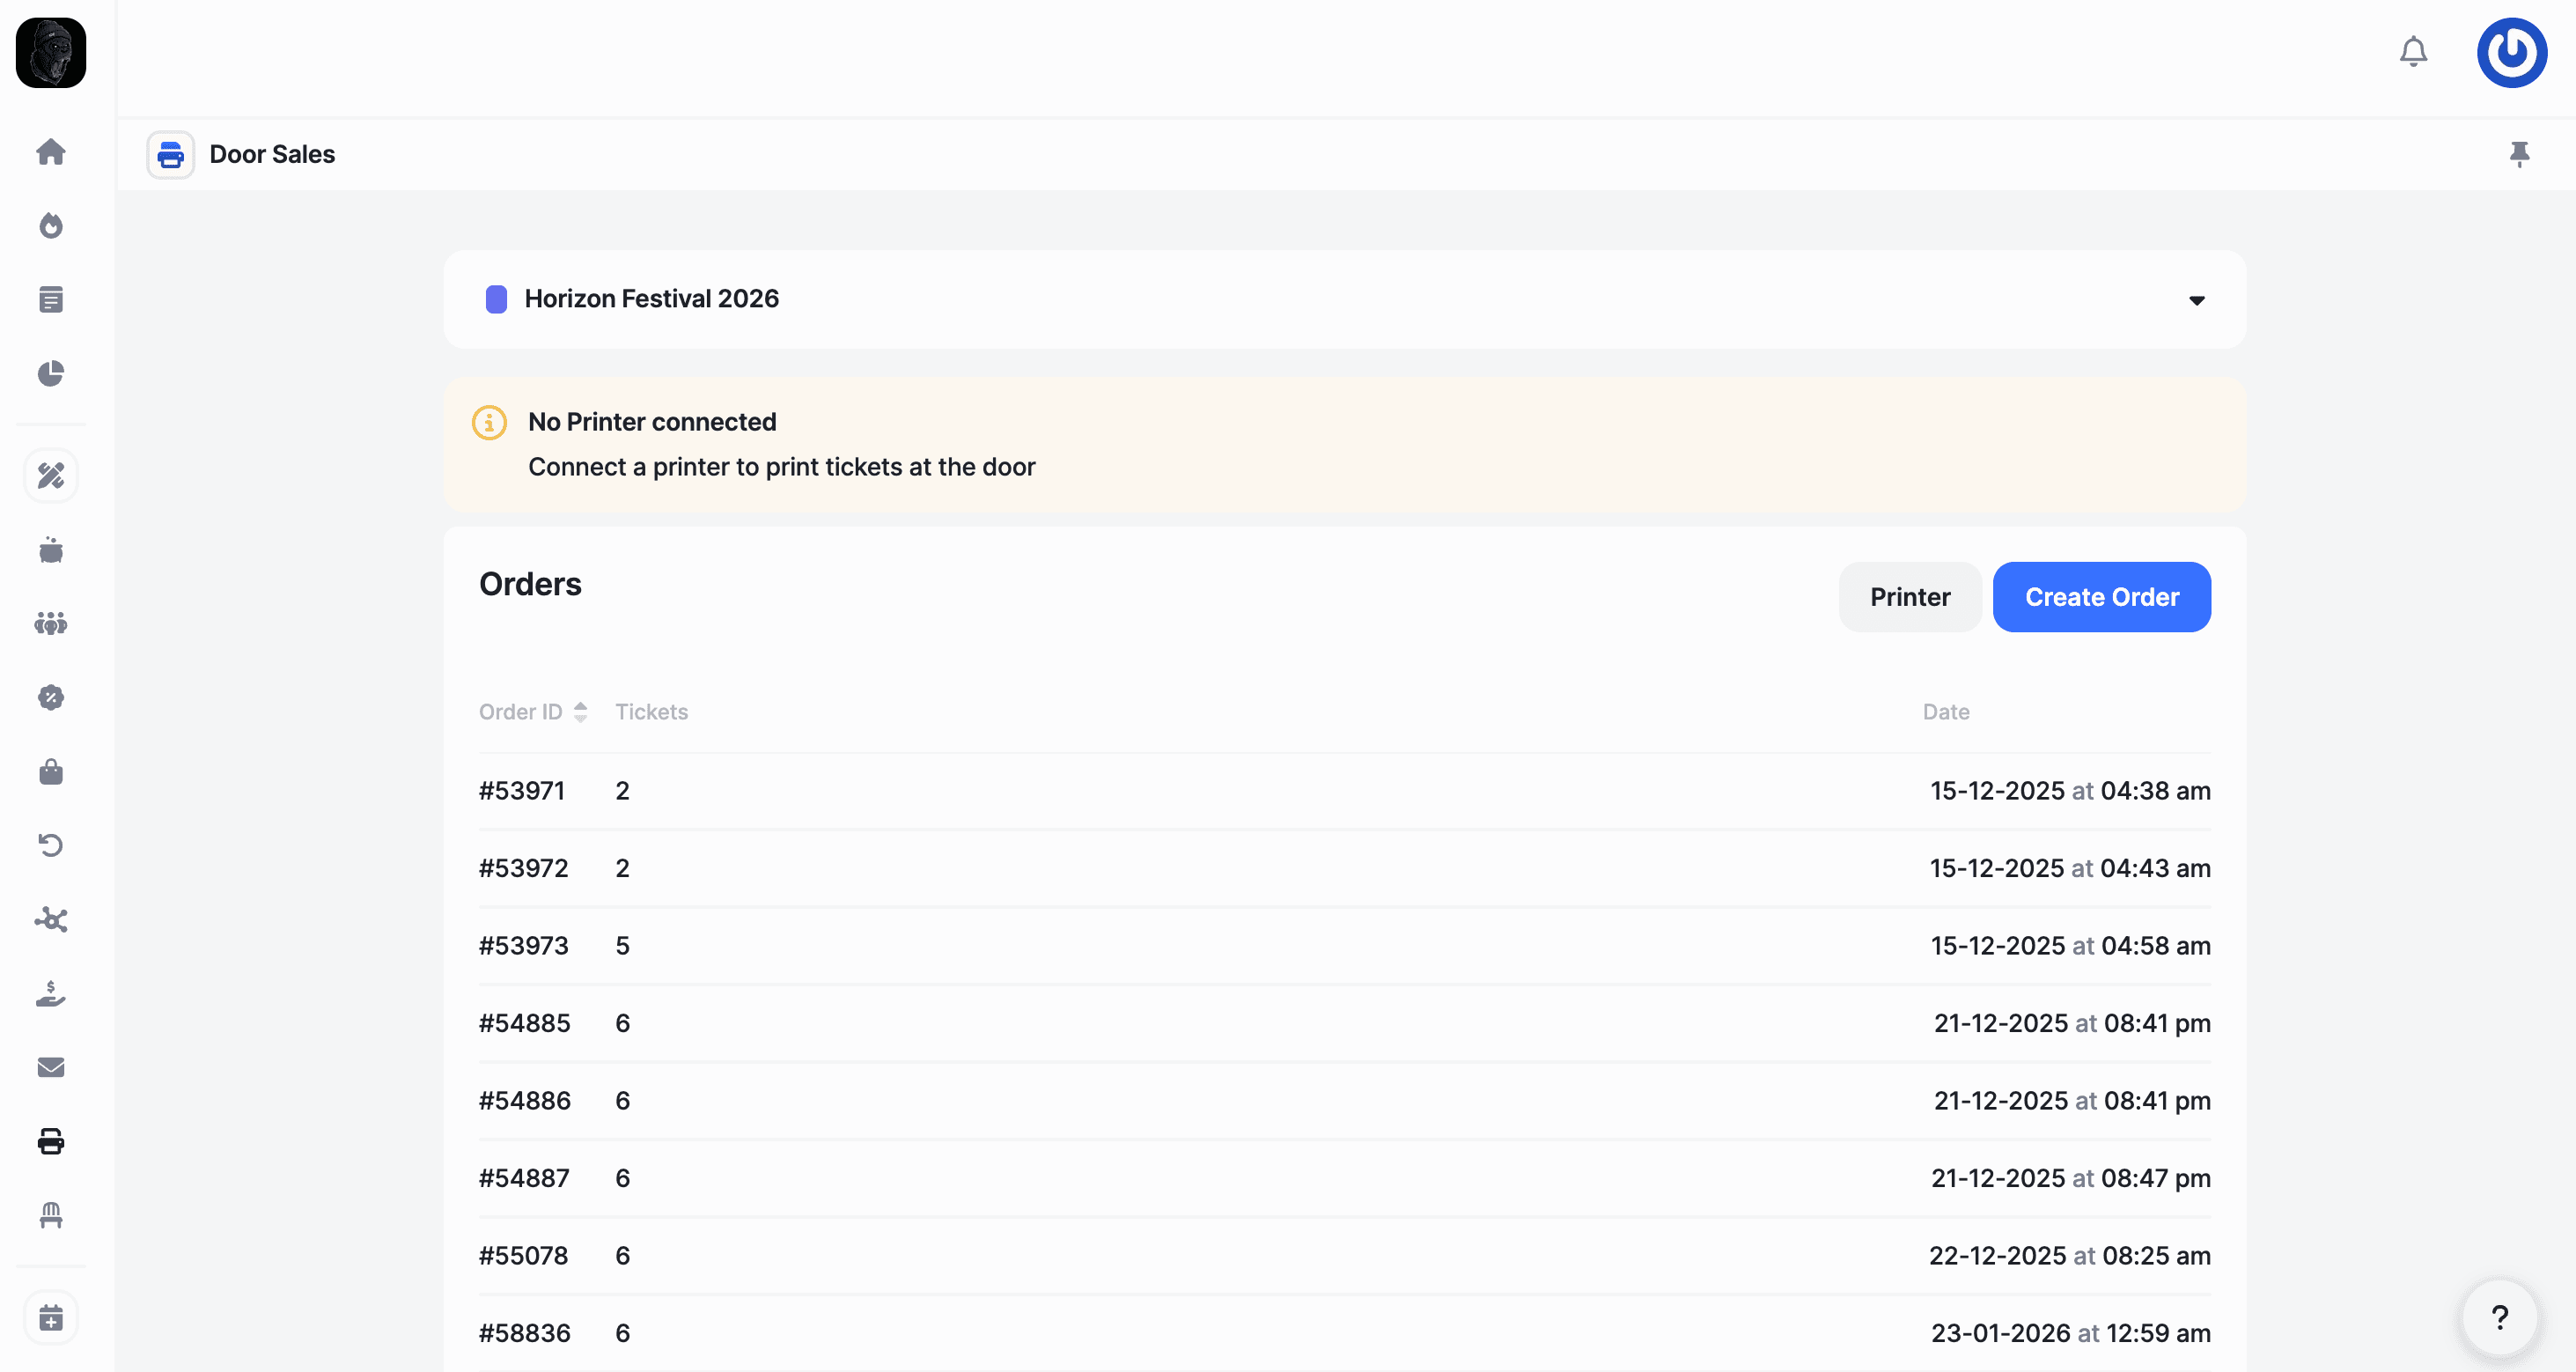Open the pie chart analytics icon
2576x1372 pixels.
click(51, 374)
